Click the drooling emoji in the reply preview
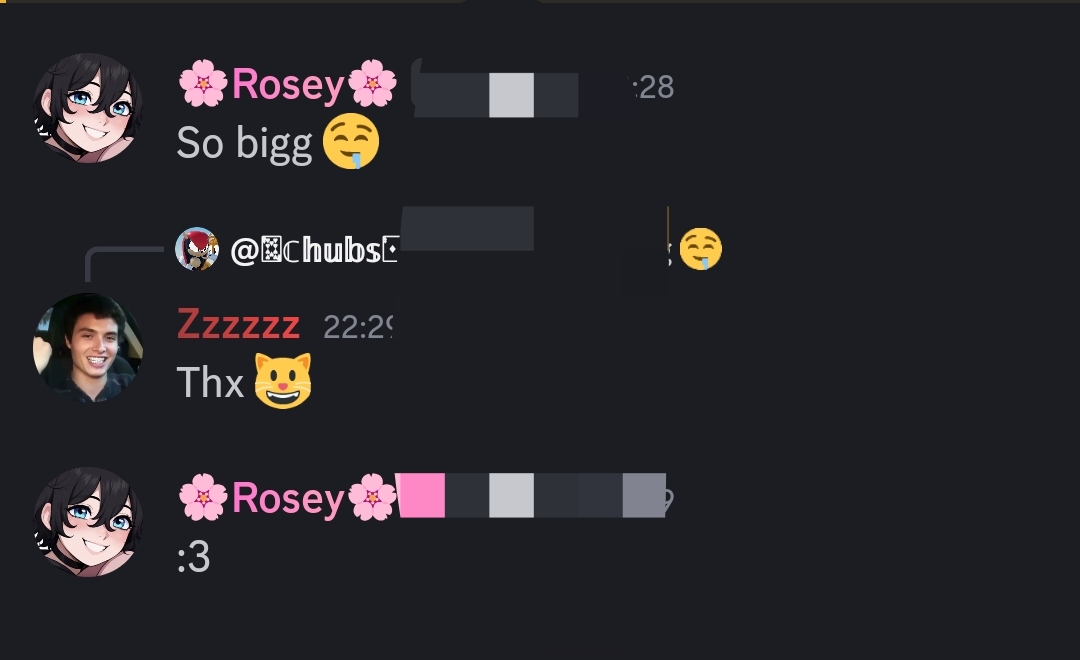Screen dimensions: 1080x660 [x=700, y=249]
